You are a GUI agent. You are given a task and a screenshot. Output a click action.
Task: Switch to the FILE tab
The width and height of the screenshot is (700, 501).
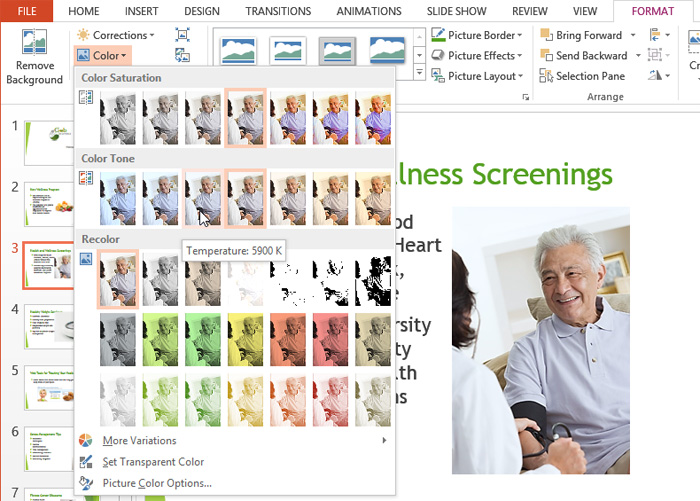[27, 11]
